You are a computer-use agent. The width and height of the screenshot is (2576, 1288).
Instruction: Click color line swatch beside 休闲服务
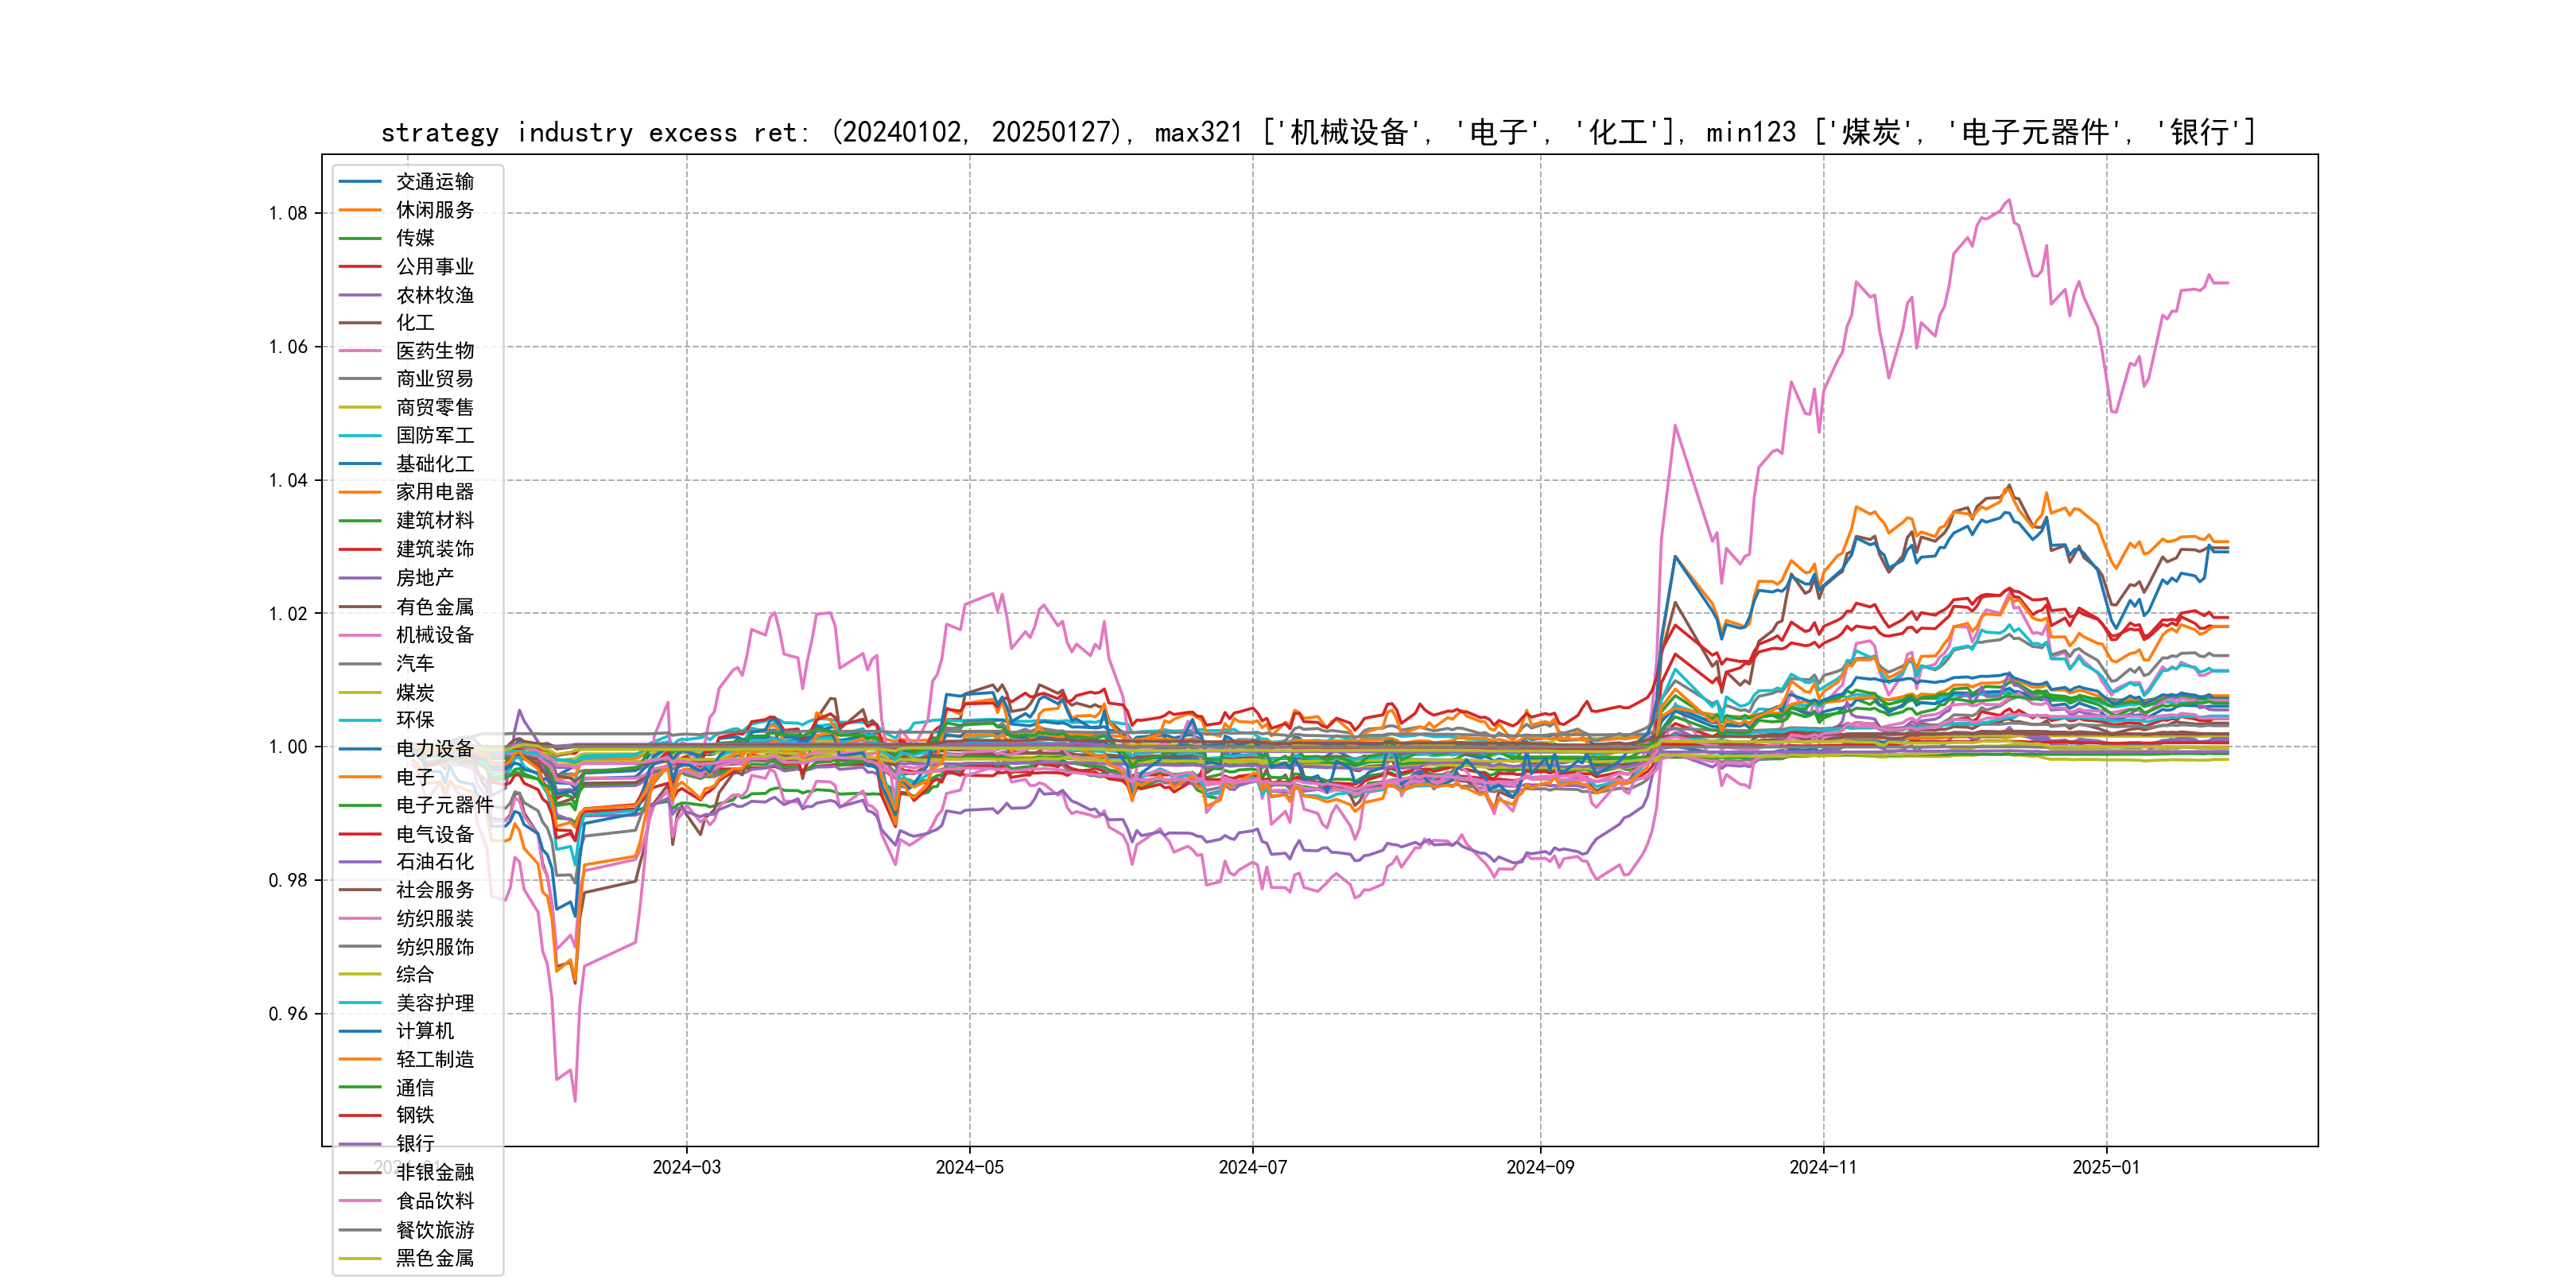click(360, 210)
